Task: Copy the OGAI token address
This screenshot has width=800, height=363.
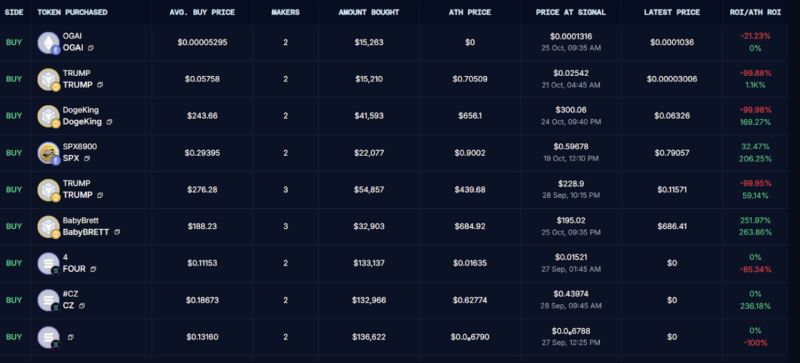Action: (91, 48)
